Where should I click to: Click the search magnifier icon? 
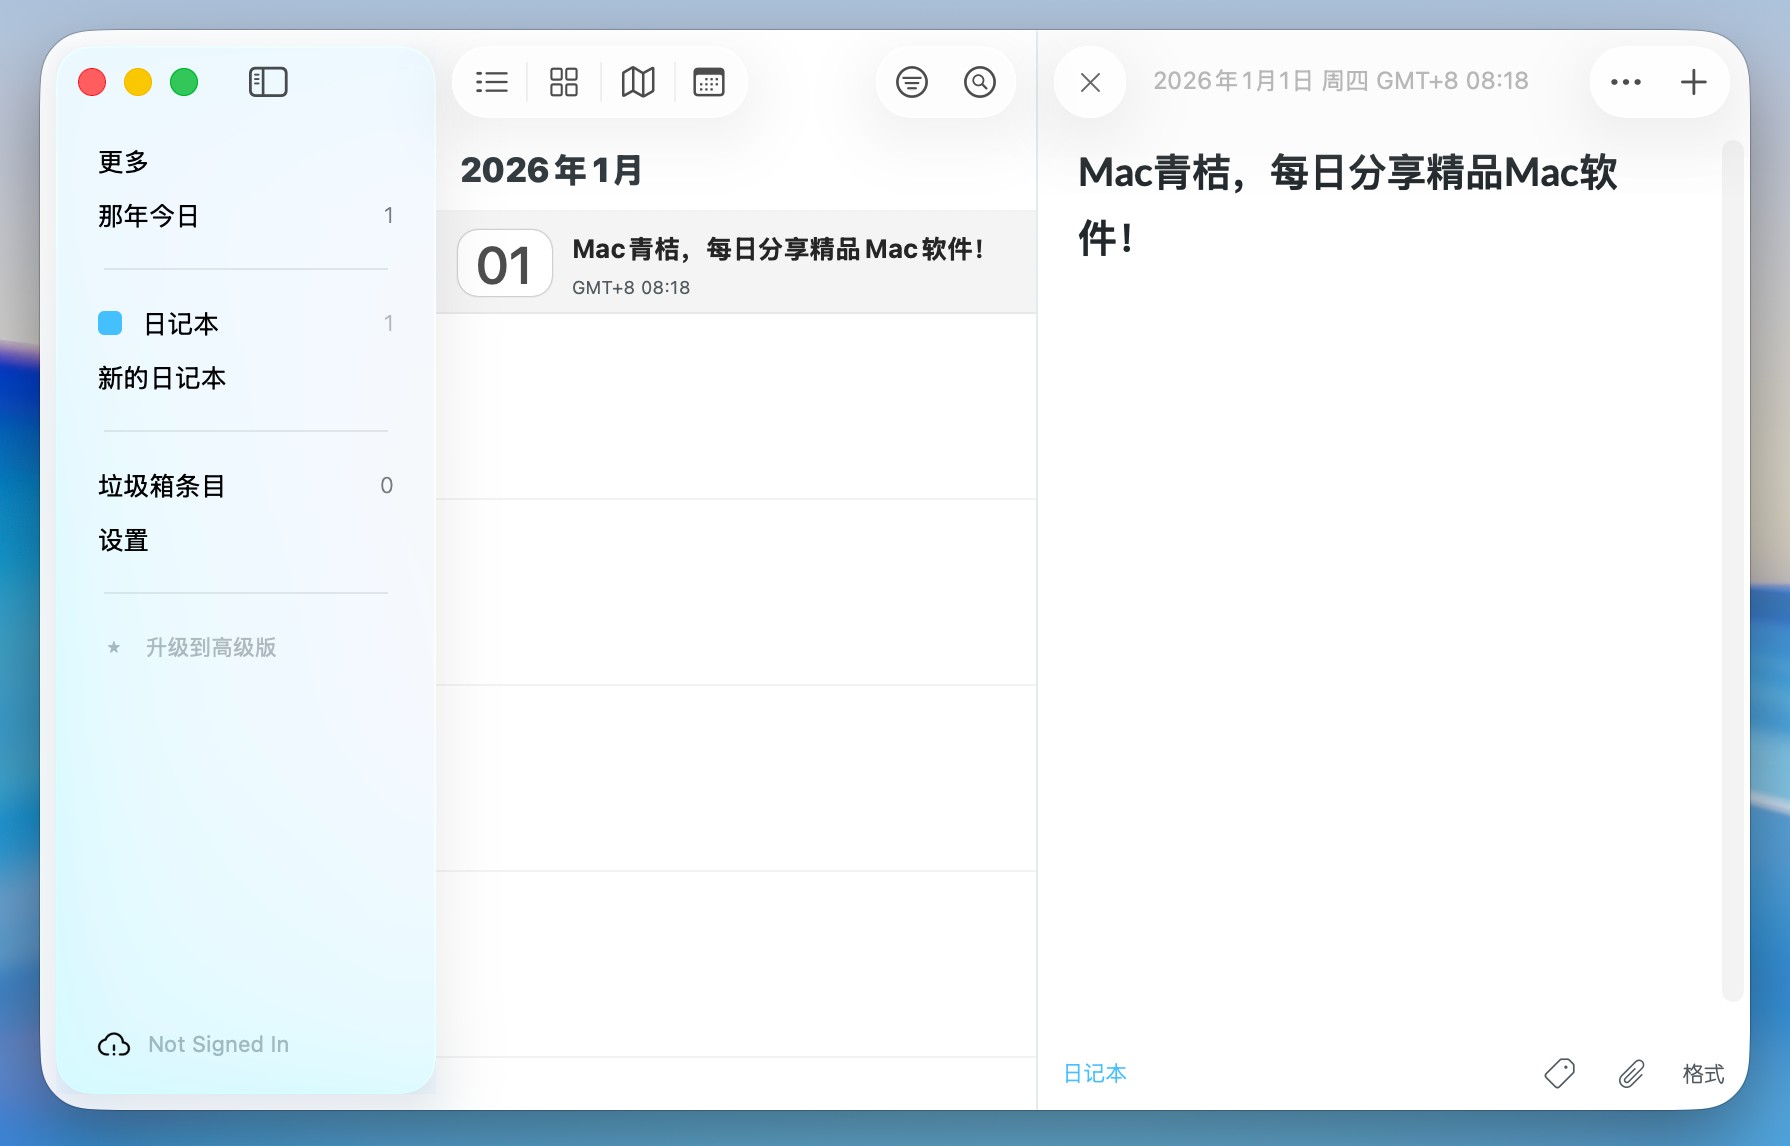[980, 82]
